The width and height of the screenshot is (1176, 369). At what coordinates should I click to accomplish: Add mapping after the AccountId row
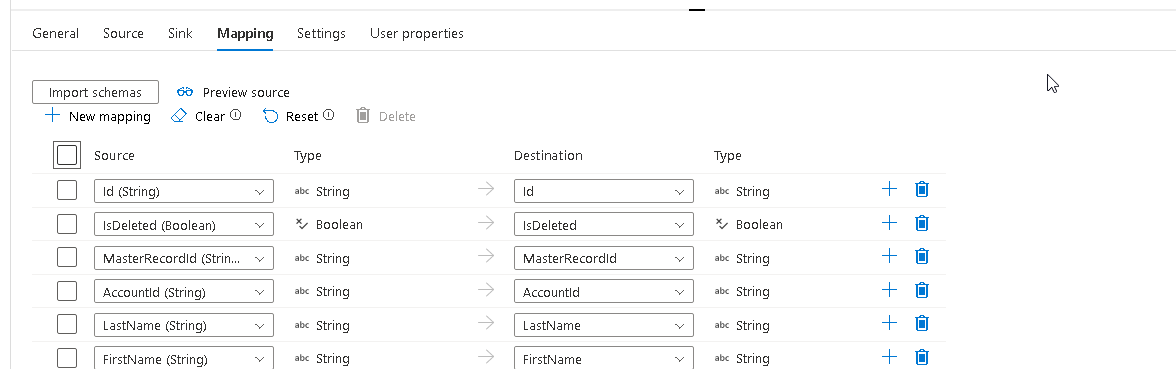coord(889,290)
